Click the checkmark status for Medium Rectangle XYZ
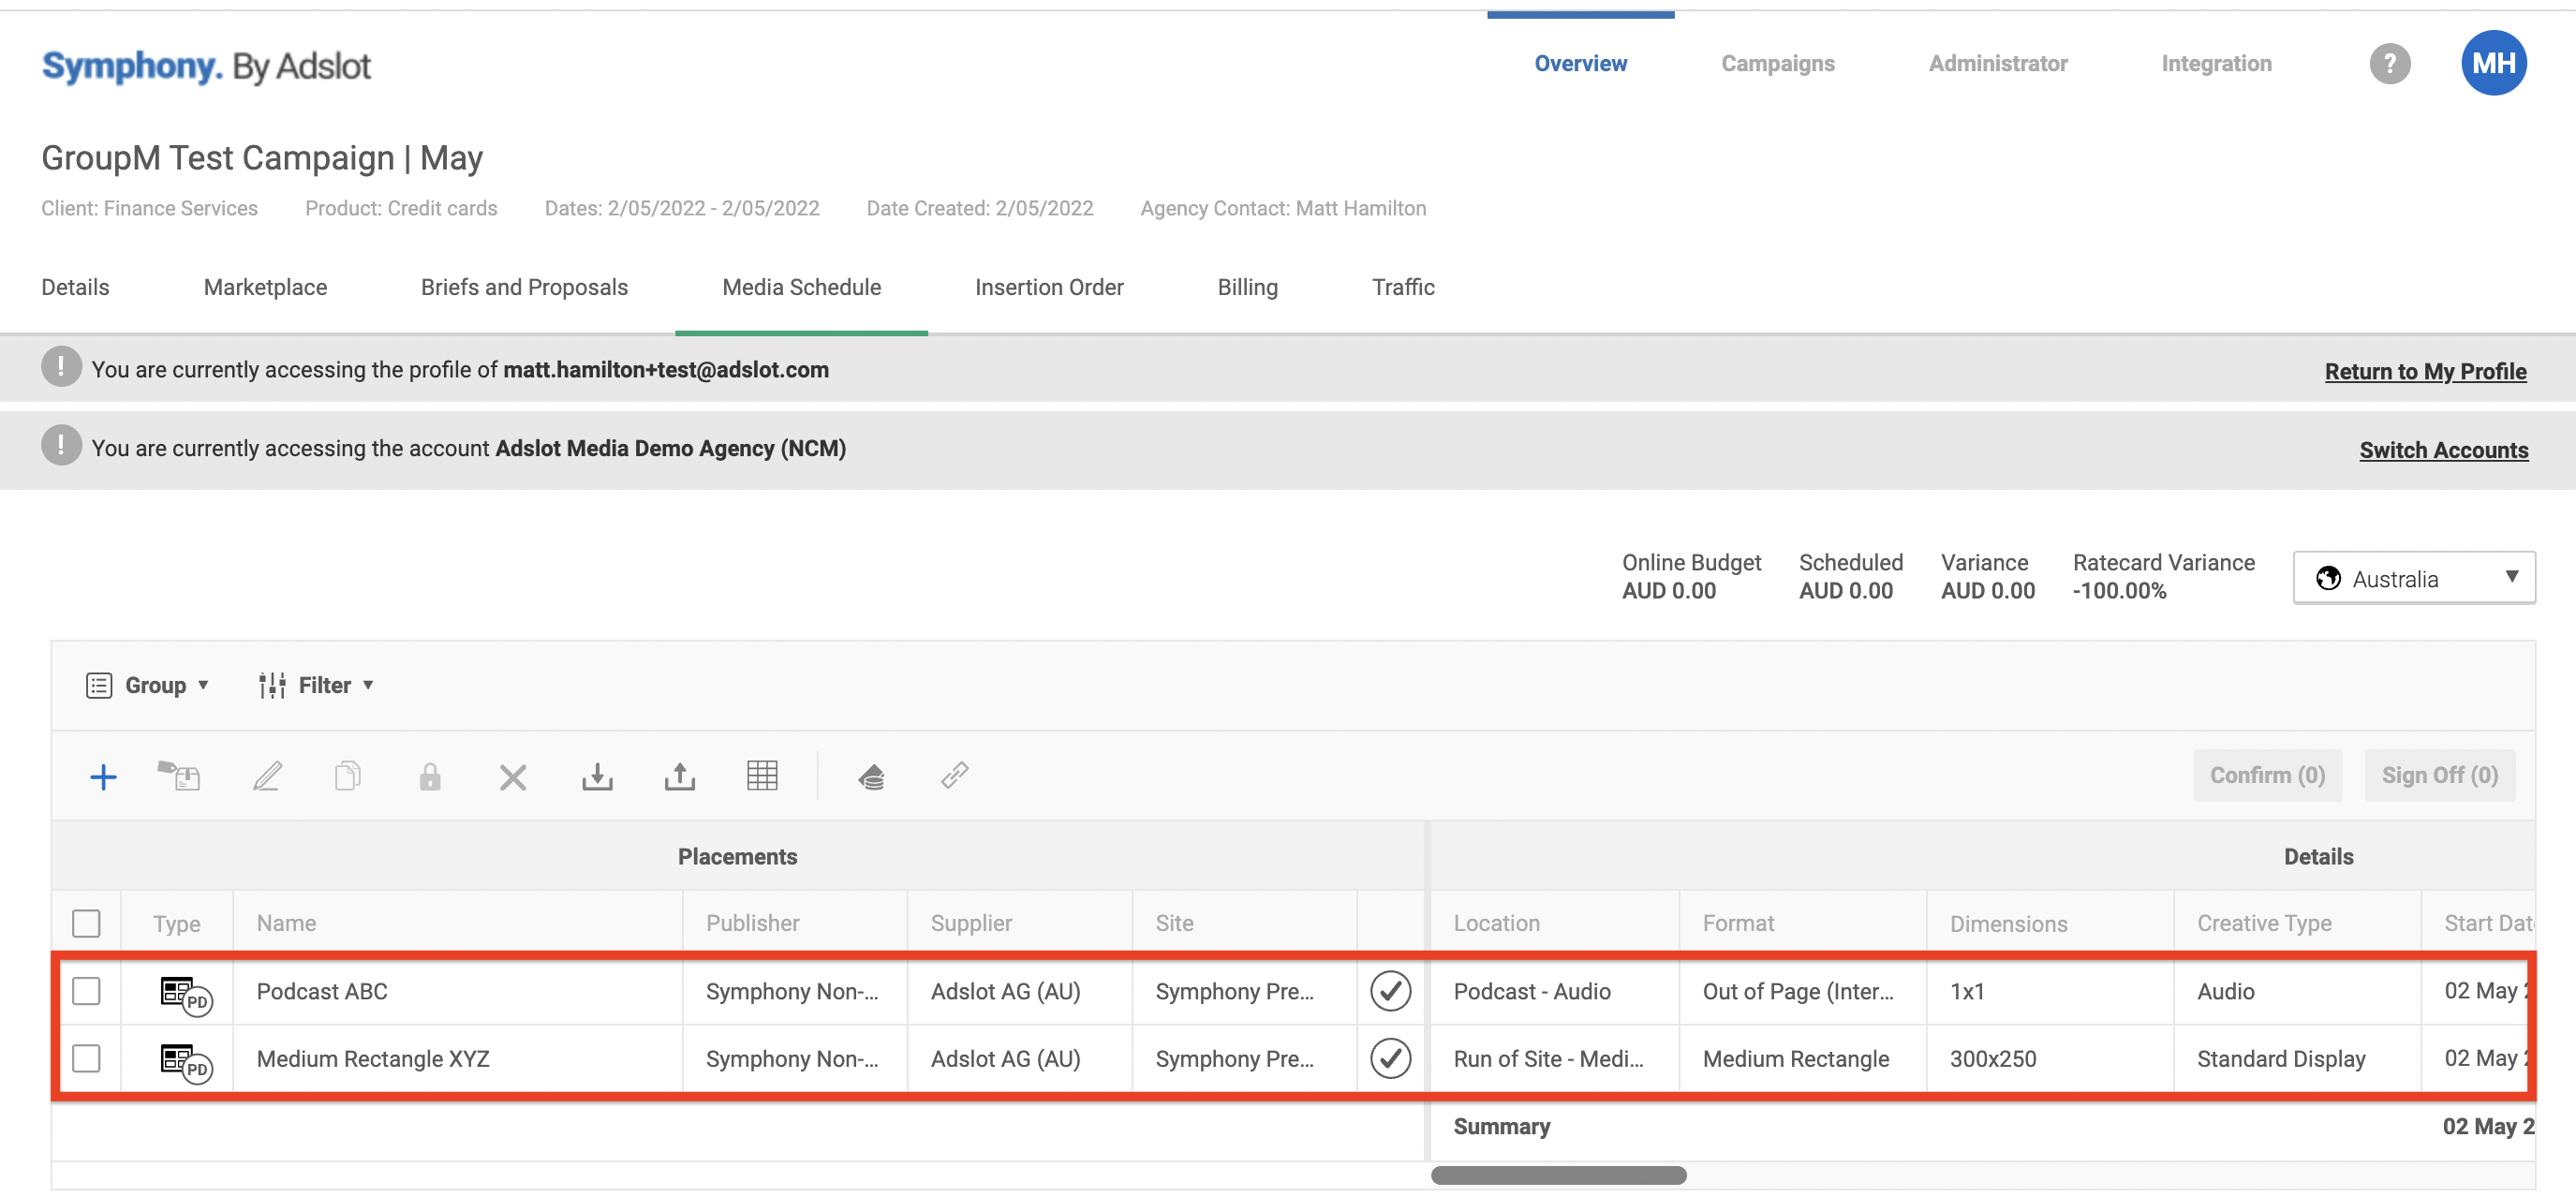 pos(1390,1058)
